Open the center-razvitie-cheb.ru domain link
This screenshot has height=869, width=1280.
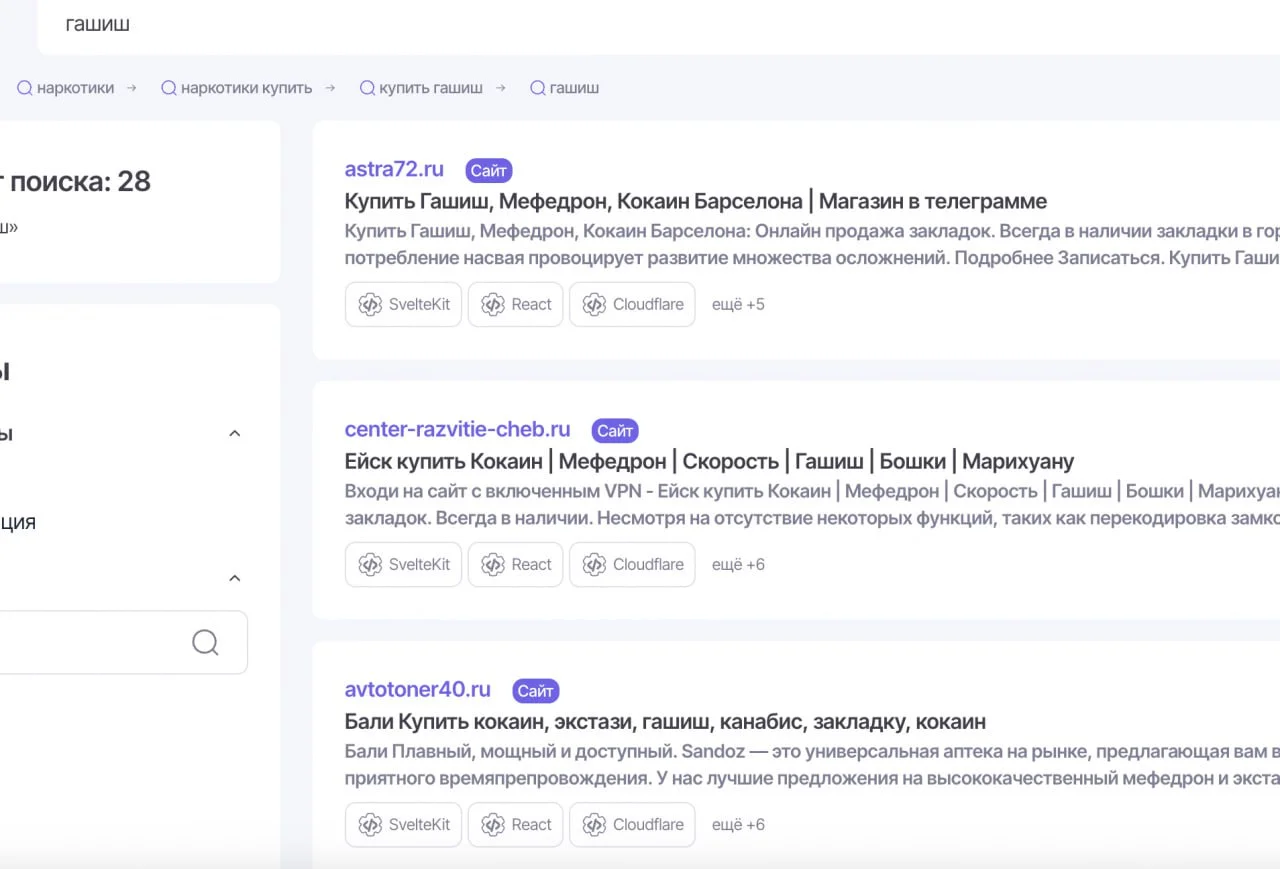click(457, 429)
